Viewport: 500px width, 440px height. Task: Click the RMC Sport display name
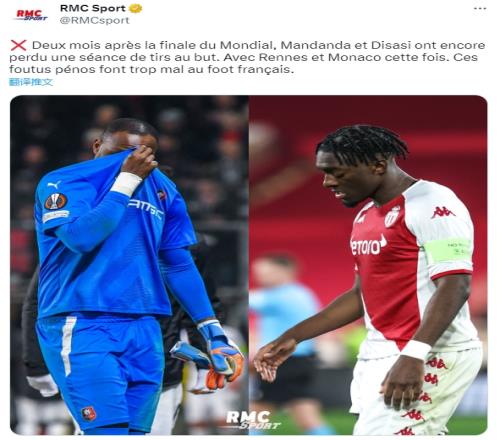click(x=93, y=8)
